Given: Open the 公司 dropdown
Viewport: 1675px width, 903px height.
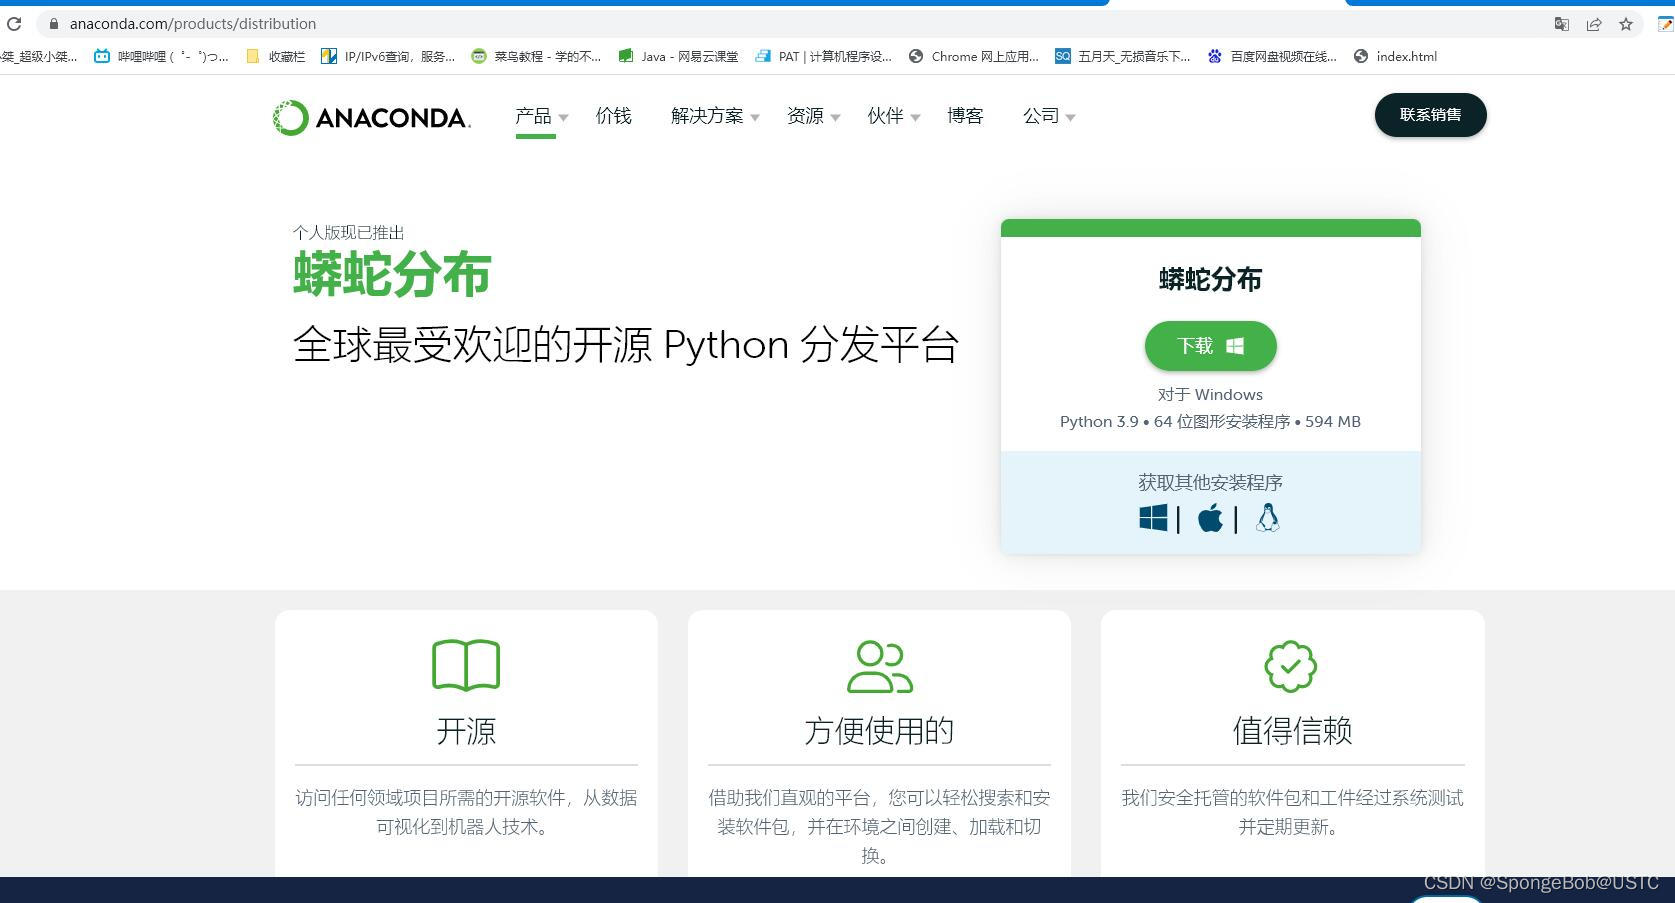Looking at the screenshot, I should click(x=1042, y=116).
